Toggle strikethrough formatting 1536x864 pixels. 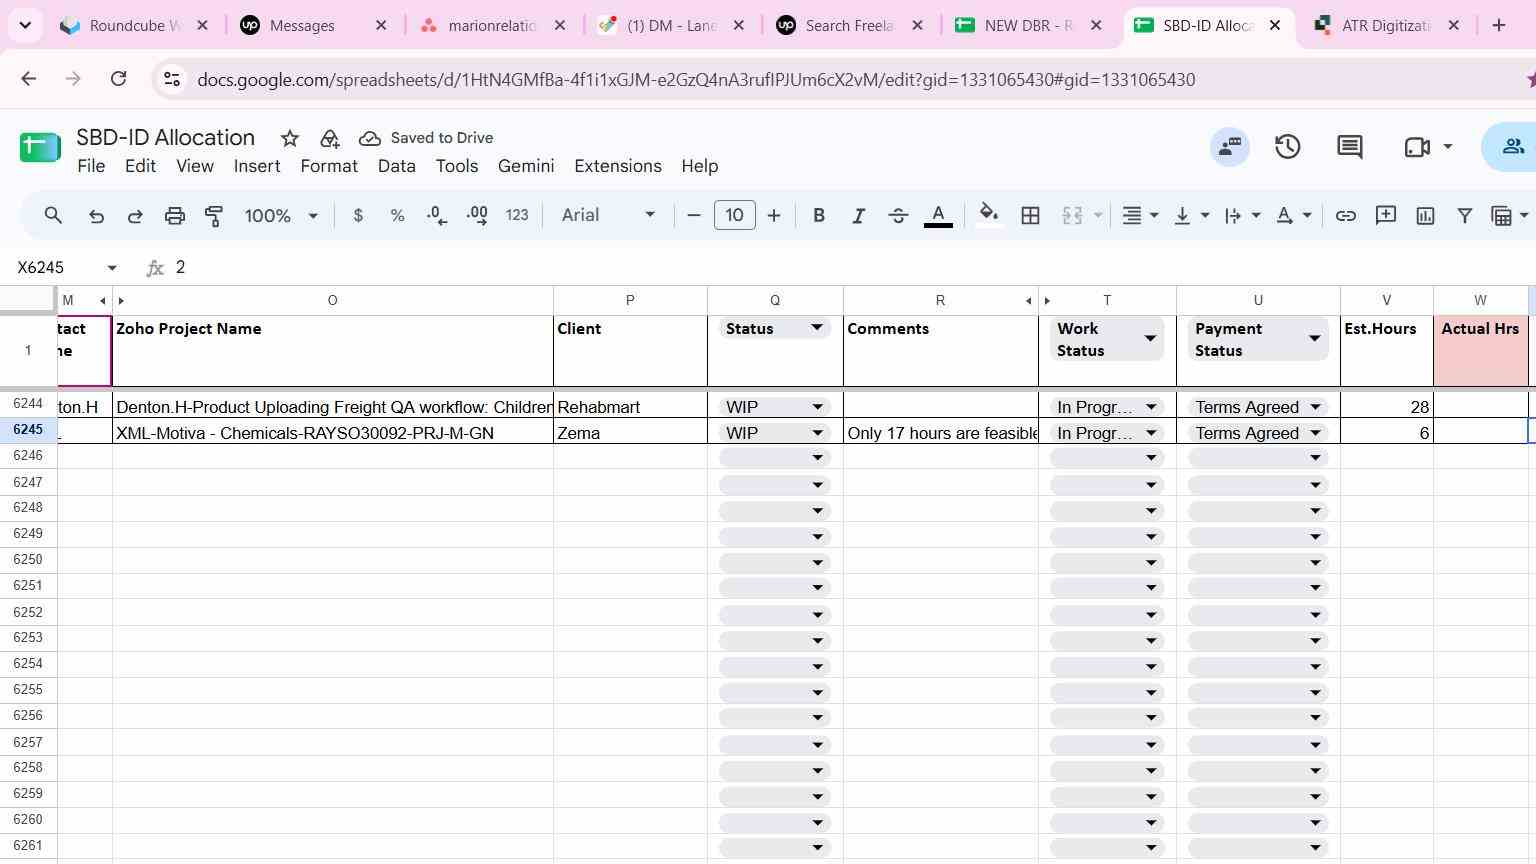pos(898,216)
